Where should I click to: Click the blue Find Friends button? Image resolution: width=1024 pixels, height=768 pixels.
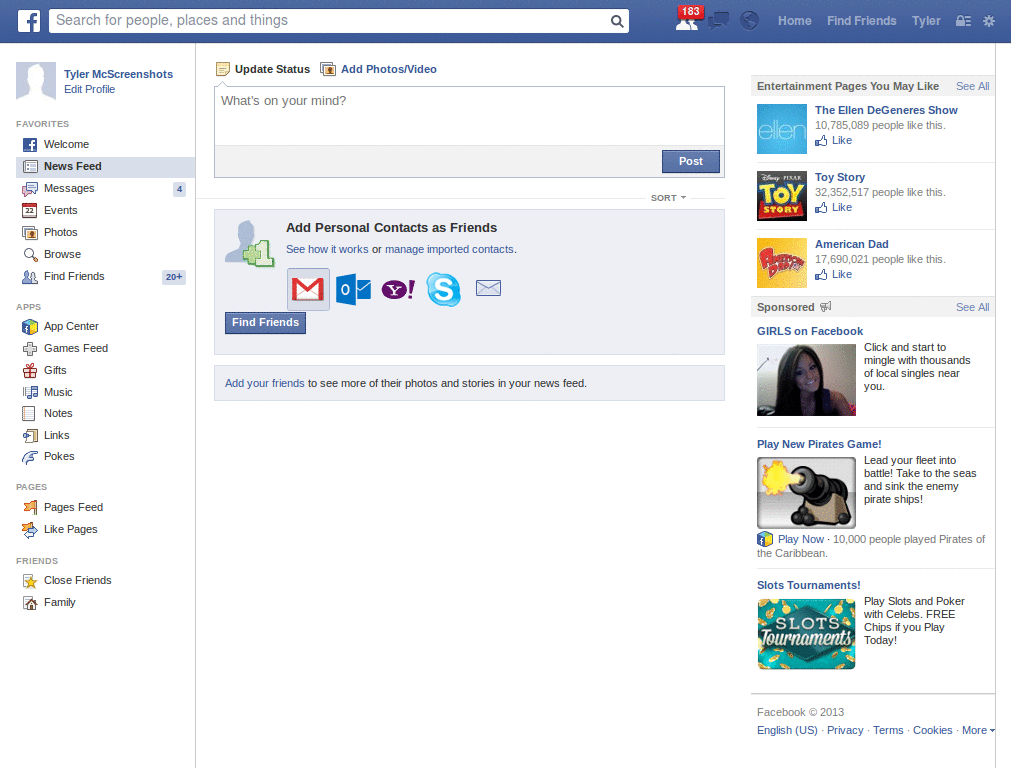click(x=265, y=323)
